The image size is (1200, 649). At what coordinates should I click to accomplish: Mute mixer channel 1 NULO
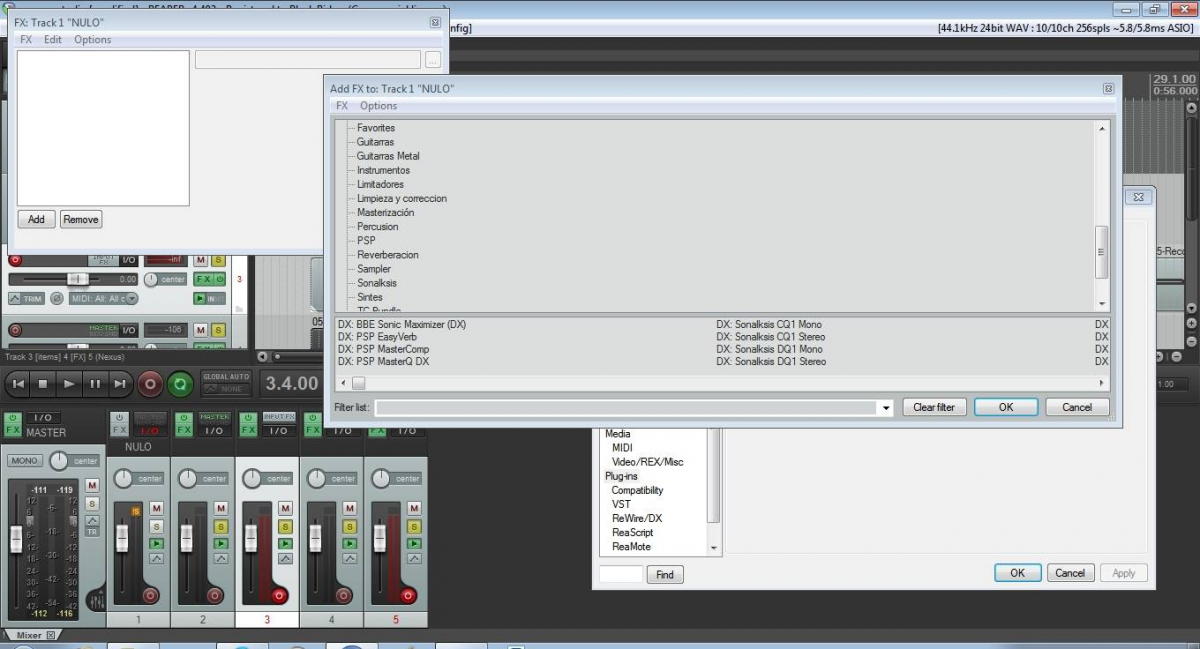(156, 508)
